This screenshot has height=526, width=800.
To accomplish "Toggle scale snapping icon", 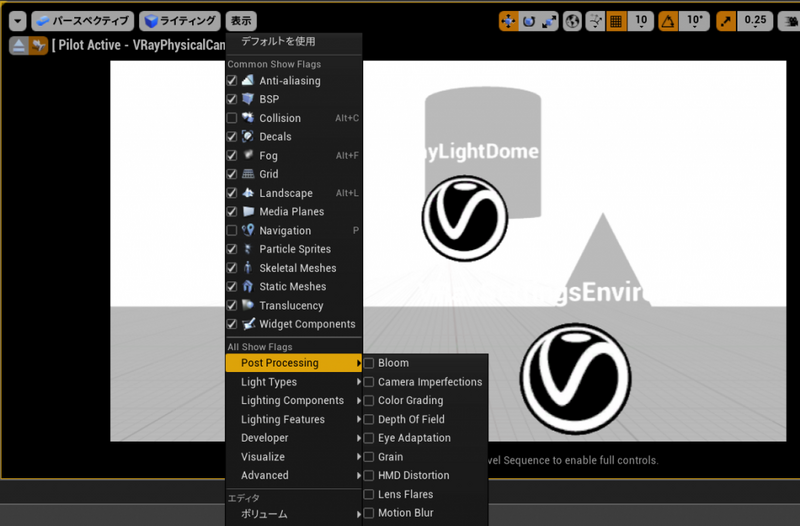I will [x=726, y=21].
